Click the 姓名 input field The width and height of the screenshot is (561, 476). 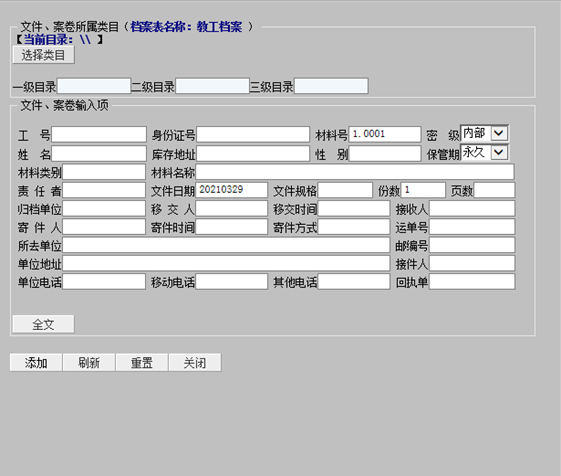coord(99,154)
